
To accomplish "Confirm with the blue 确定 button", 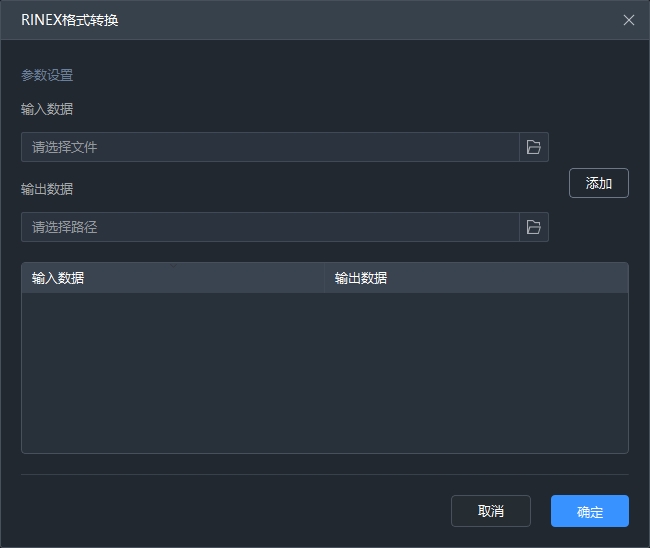I will point(589,511).
